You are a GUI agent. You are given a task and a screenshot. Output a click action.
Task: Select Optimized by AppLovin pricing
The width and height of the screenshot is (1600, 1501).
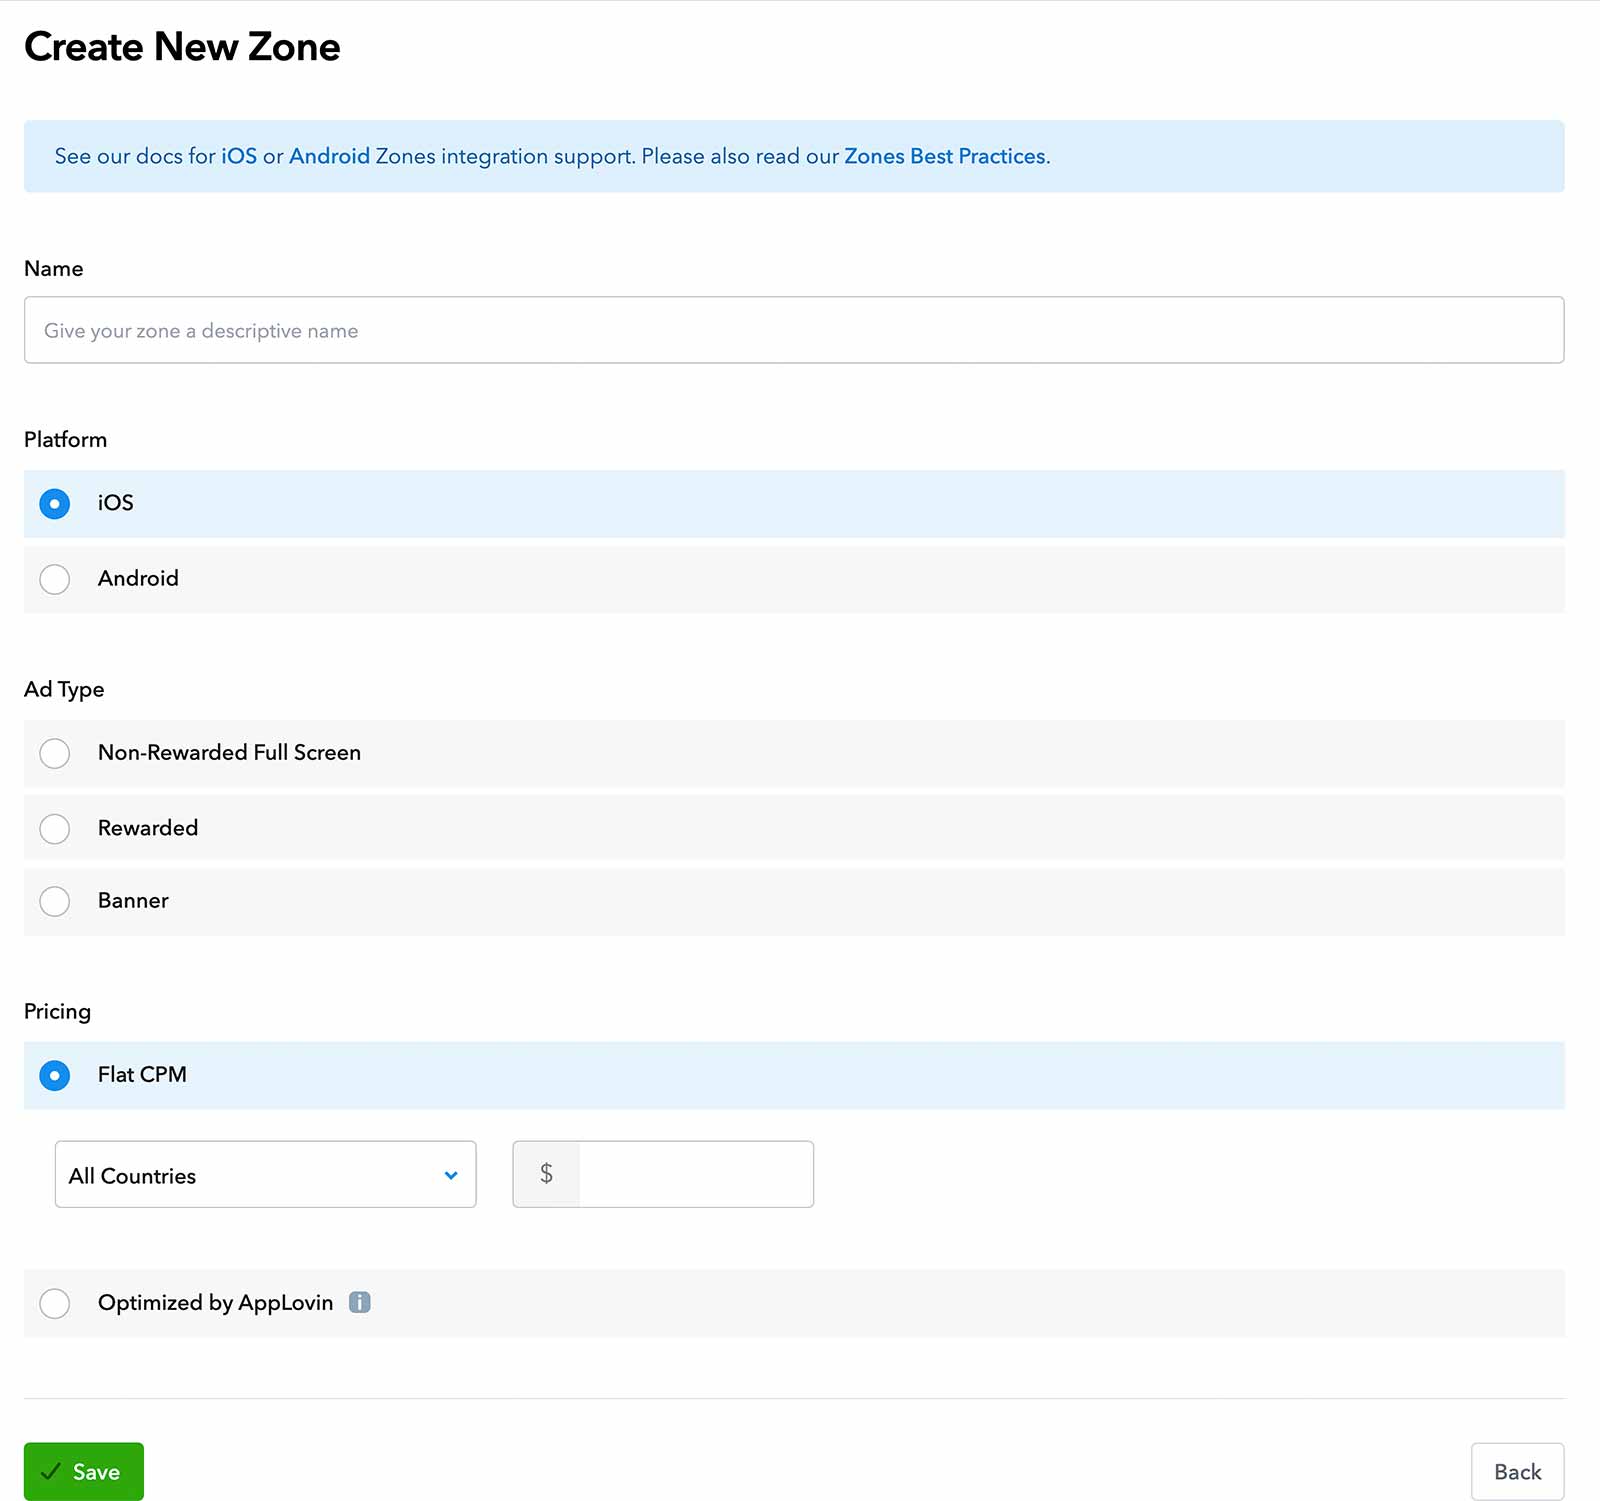point(55,1303)
